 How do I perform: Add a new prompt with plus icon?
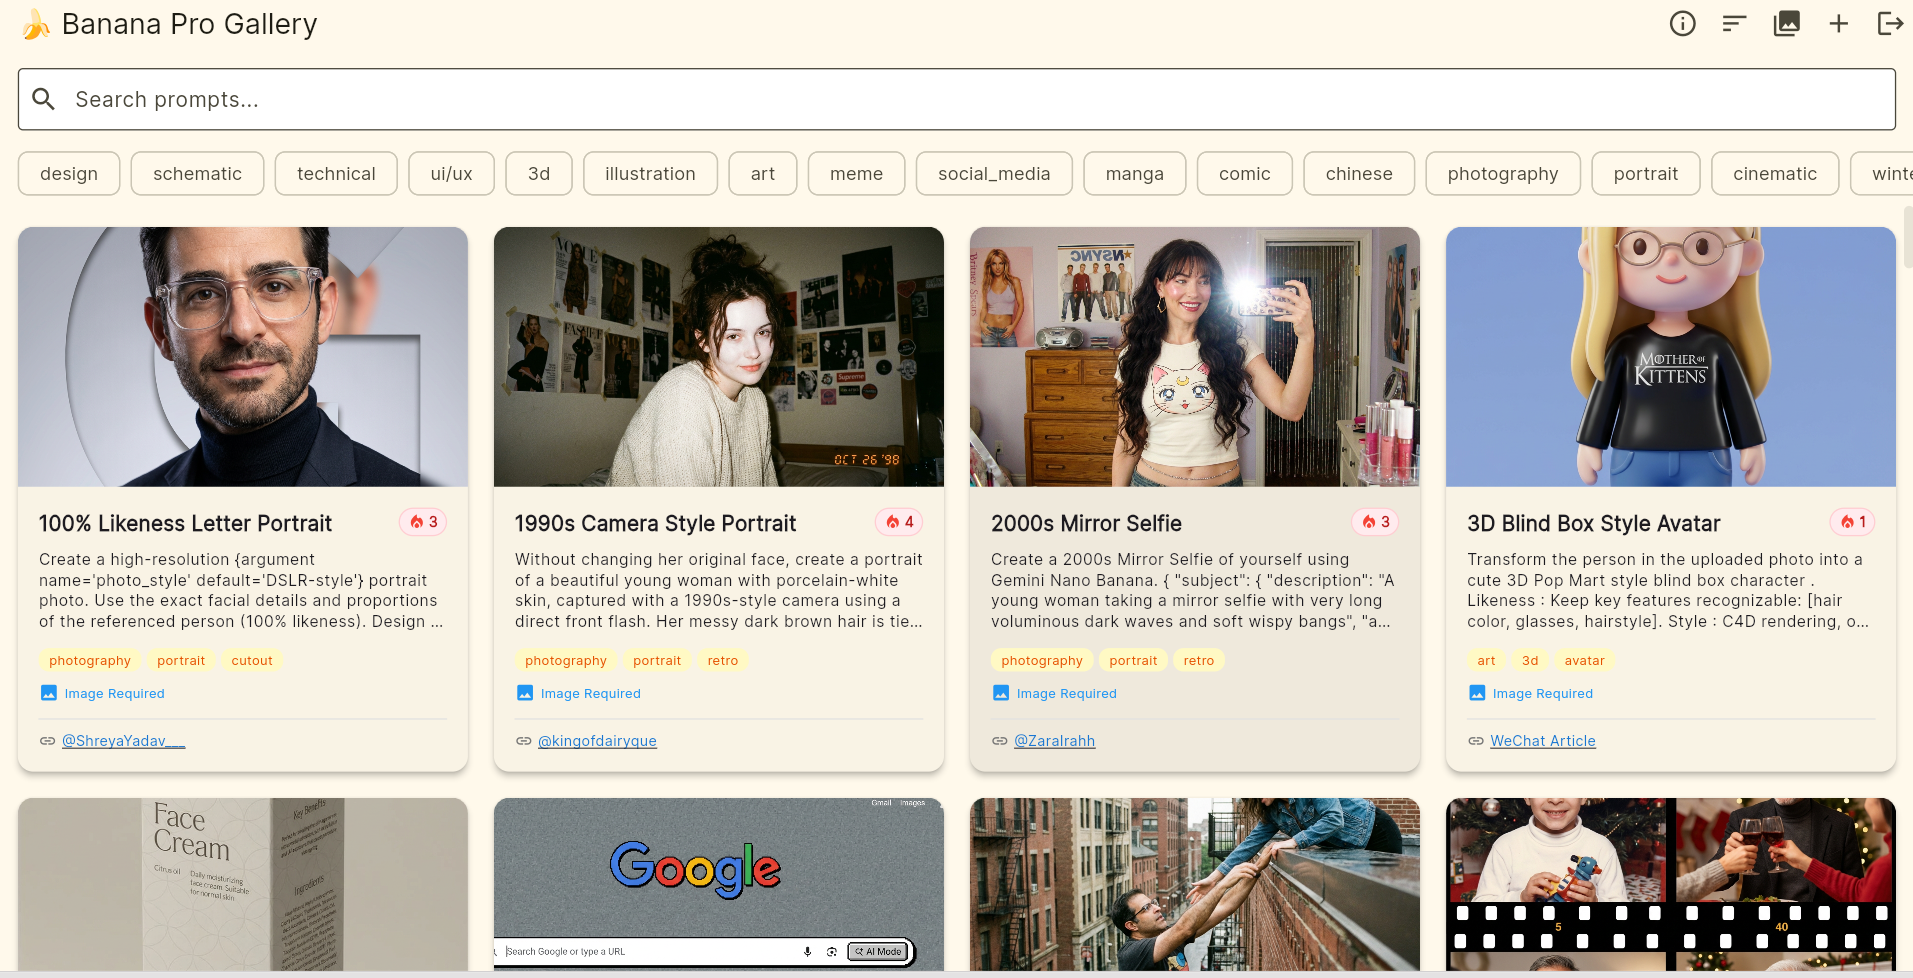[x=1839, y=24]
